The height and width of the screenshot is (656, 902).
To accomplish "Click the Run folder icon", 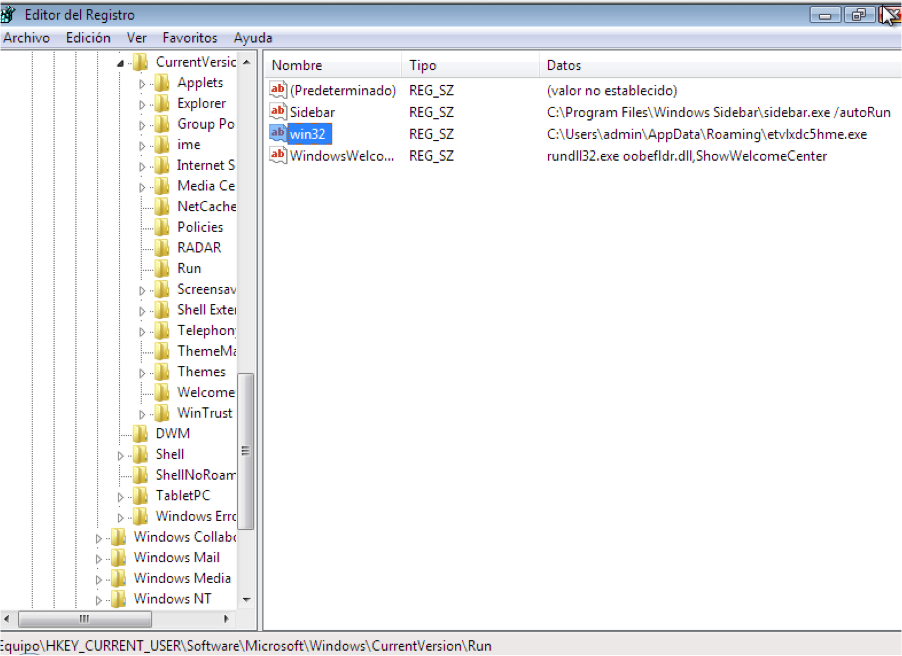I will point(162,269).
